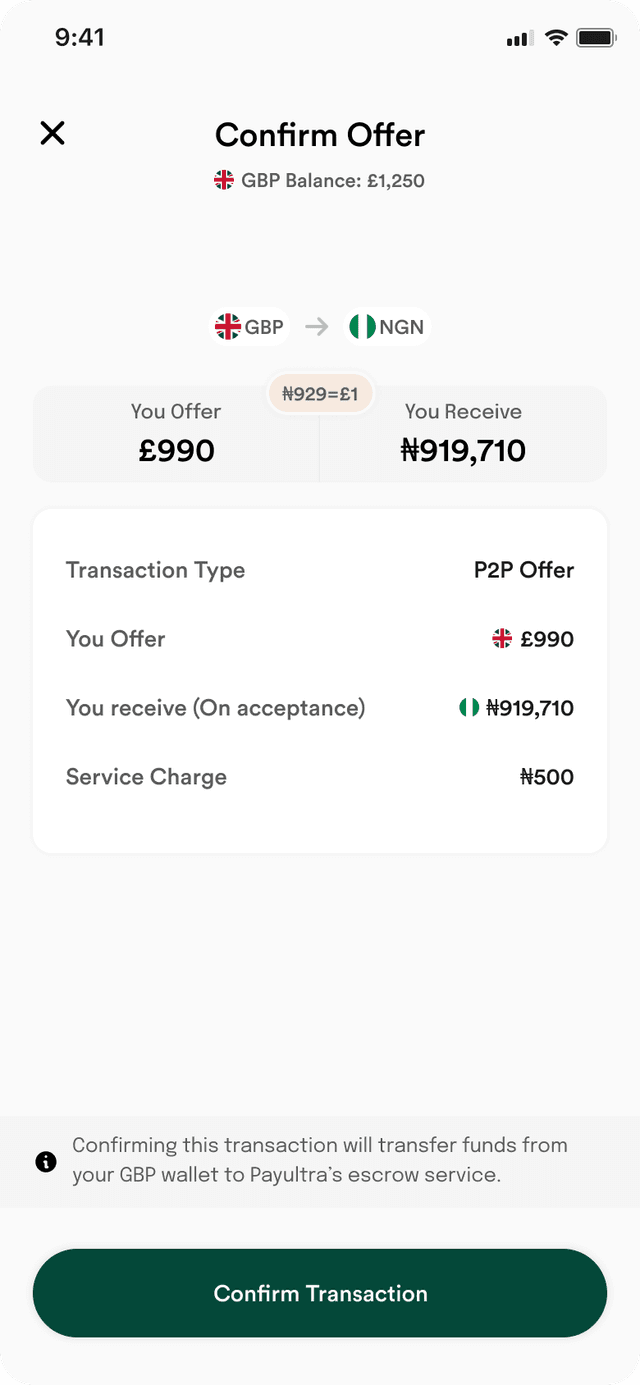Screen dimensions: 640x1385
Task: Tap the Transaction Type P2P Offer row
Action: click(320, 570)
